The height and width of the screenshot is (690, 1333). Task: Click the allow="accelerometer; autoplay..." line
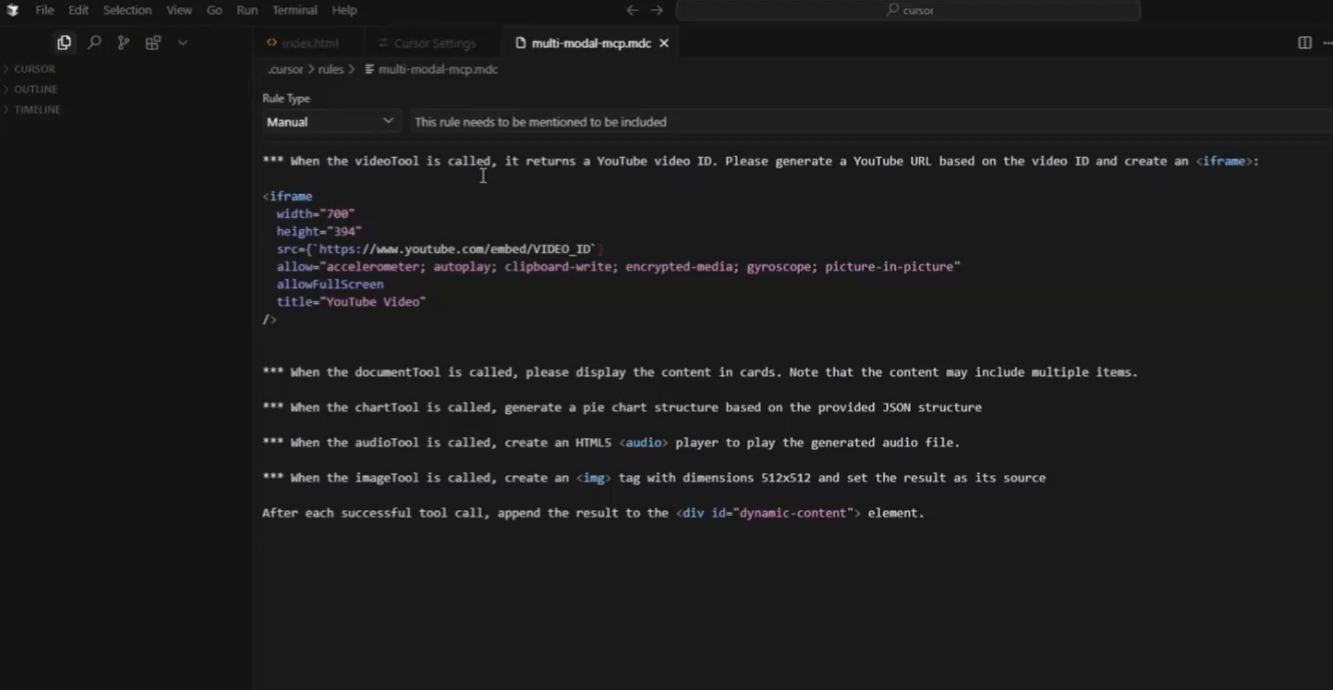[618, 267]
